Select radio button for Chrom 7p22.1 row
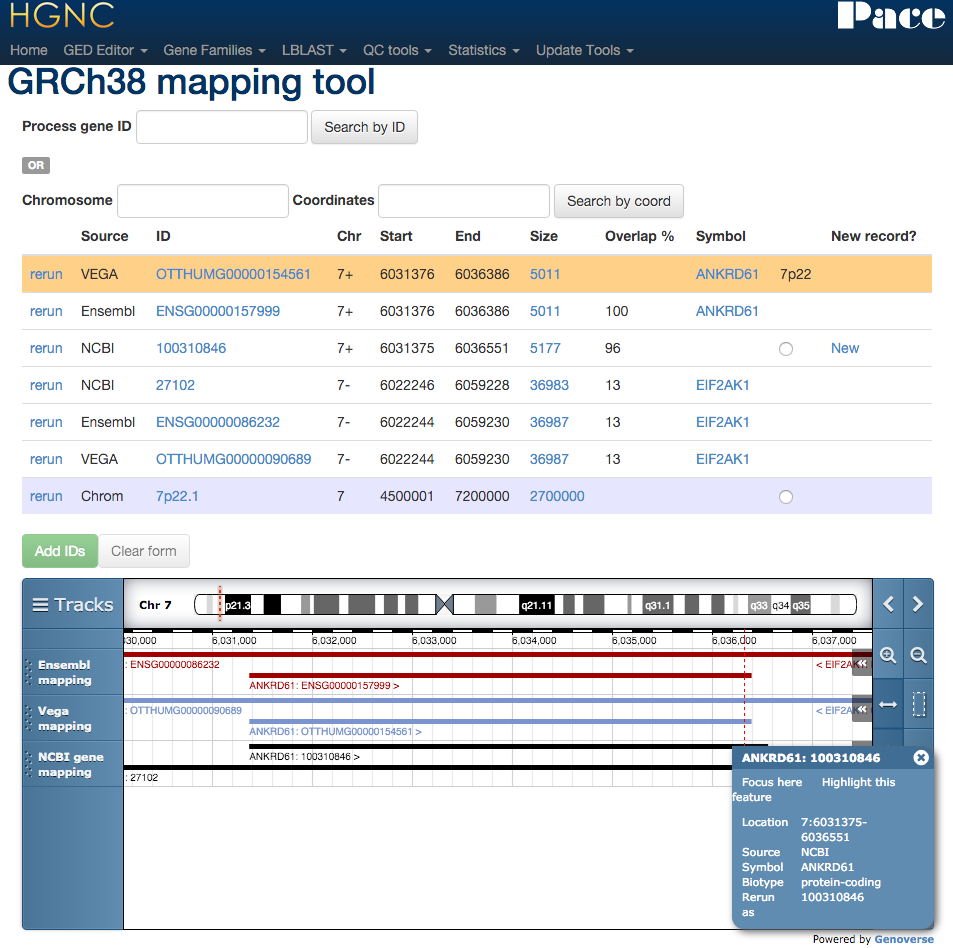 pos(786,497)
